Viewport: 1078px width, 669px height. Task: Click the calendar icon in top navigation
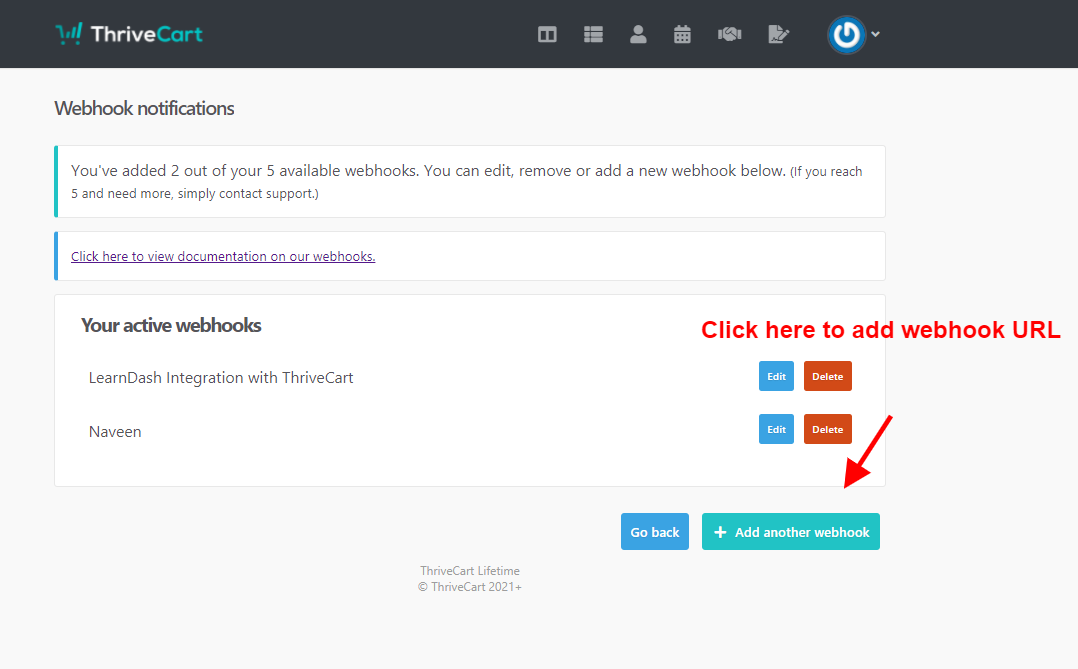(682, 34)
